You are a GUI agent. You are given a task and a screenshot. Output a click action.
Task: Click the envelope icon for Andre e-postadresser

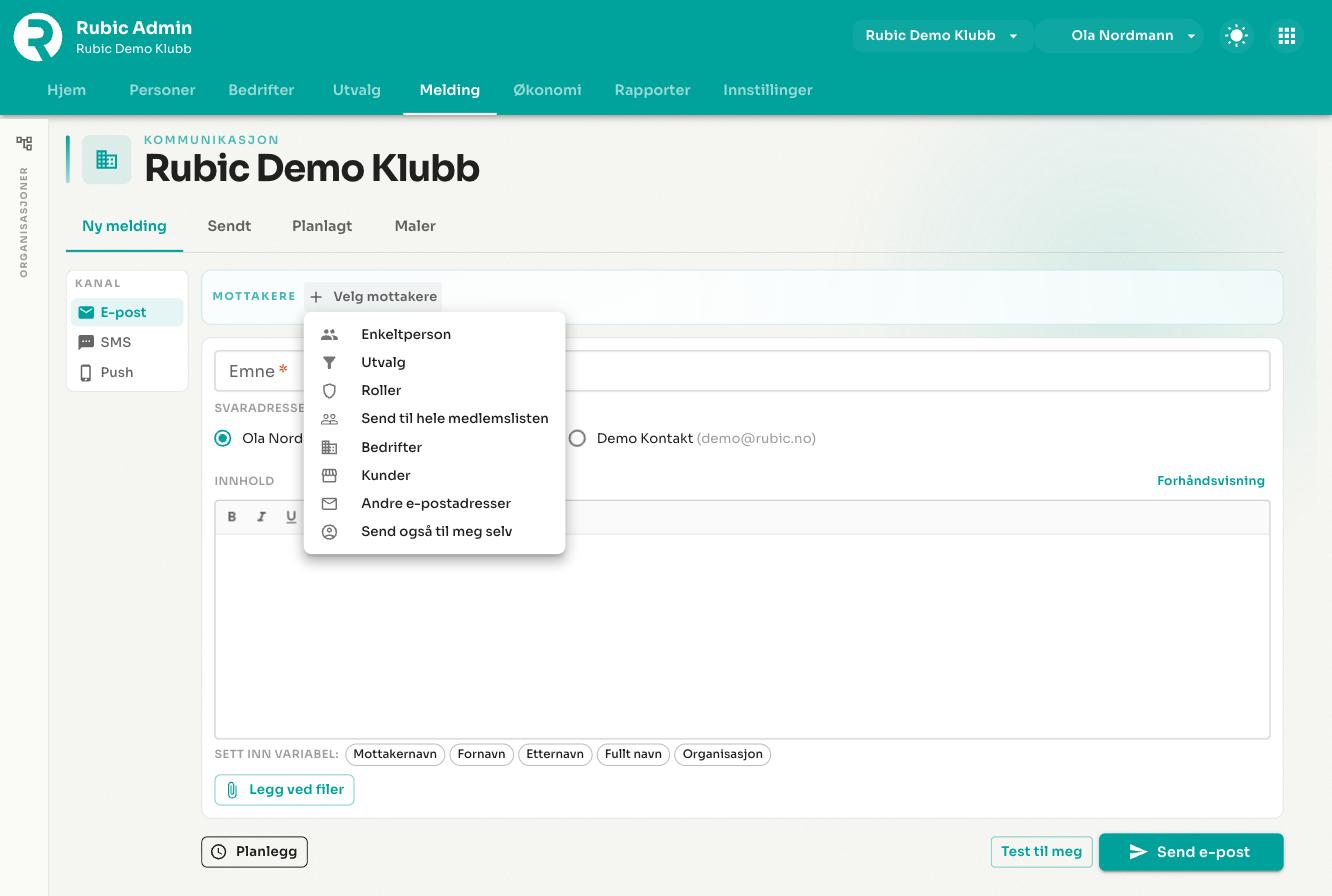329,504
